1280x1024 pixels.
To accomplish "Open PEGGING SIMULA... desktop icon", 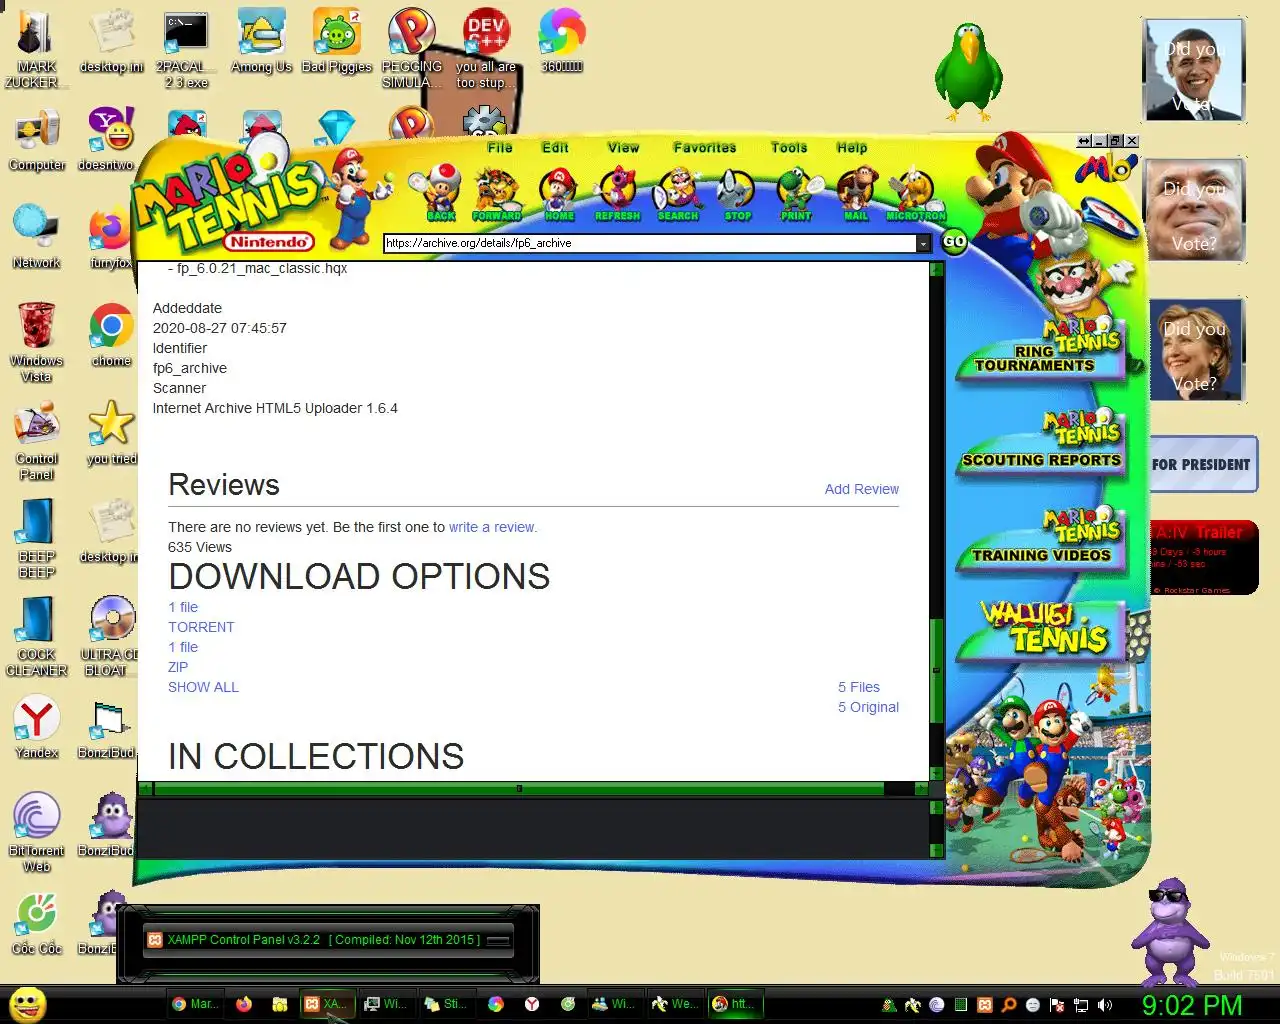I will tap(412, 48).
